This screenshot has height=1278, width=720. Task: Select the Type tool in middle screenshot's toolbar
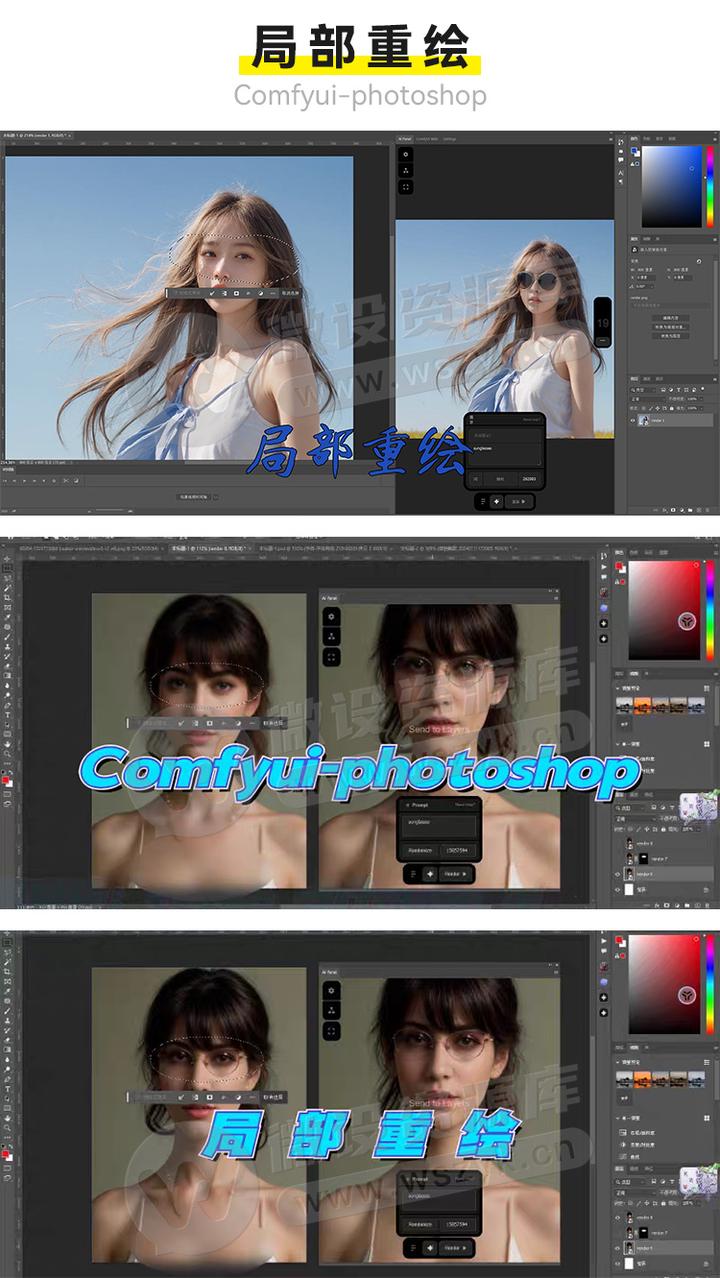(8, 715)
